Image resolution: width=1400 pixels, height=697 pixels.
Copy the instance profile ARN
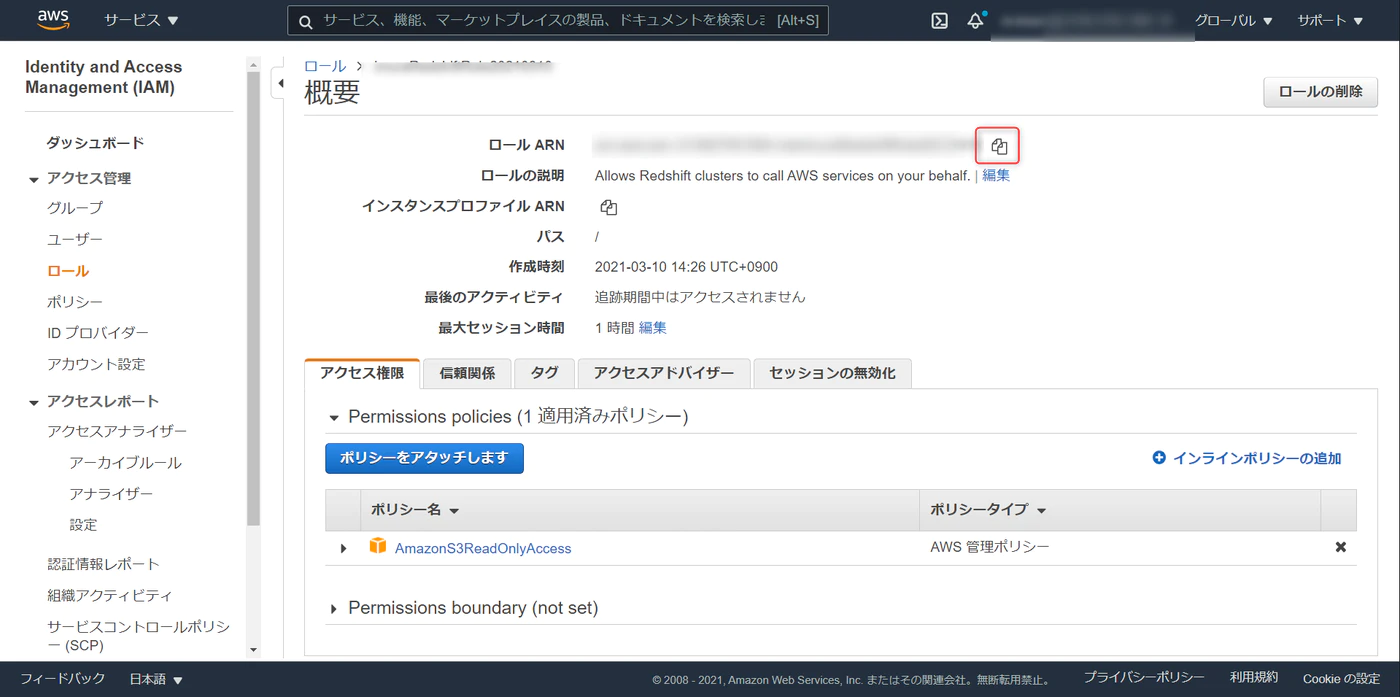pos(608,207)
